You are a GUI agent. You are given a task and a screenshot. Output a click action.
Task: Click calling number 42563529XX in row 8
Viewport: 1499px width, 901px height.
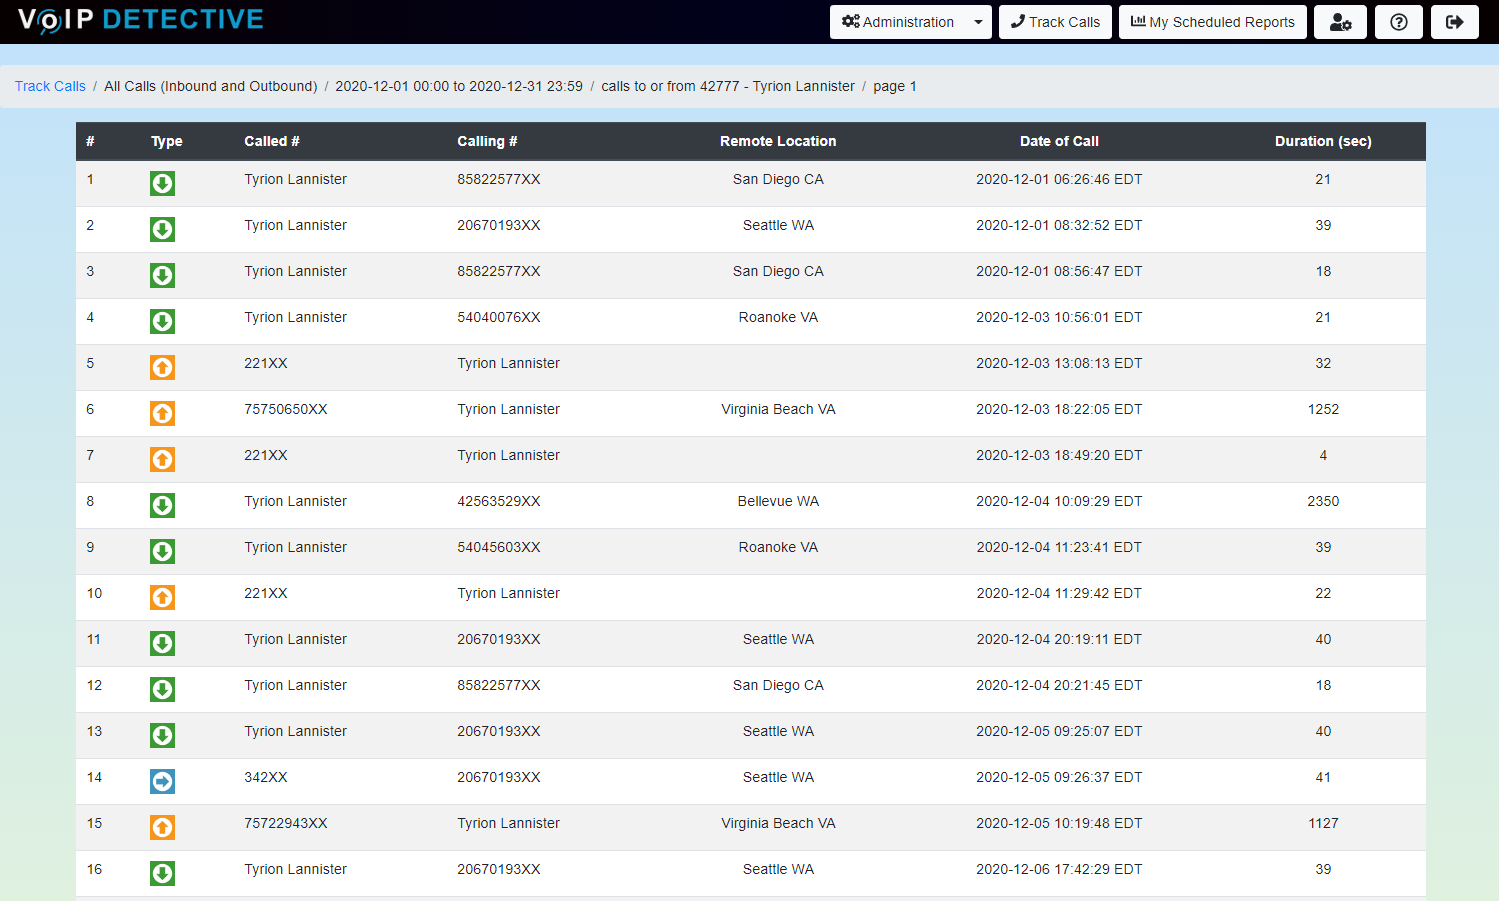[x=499, y=501]
